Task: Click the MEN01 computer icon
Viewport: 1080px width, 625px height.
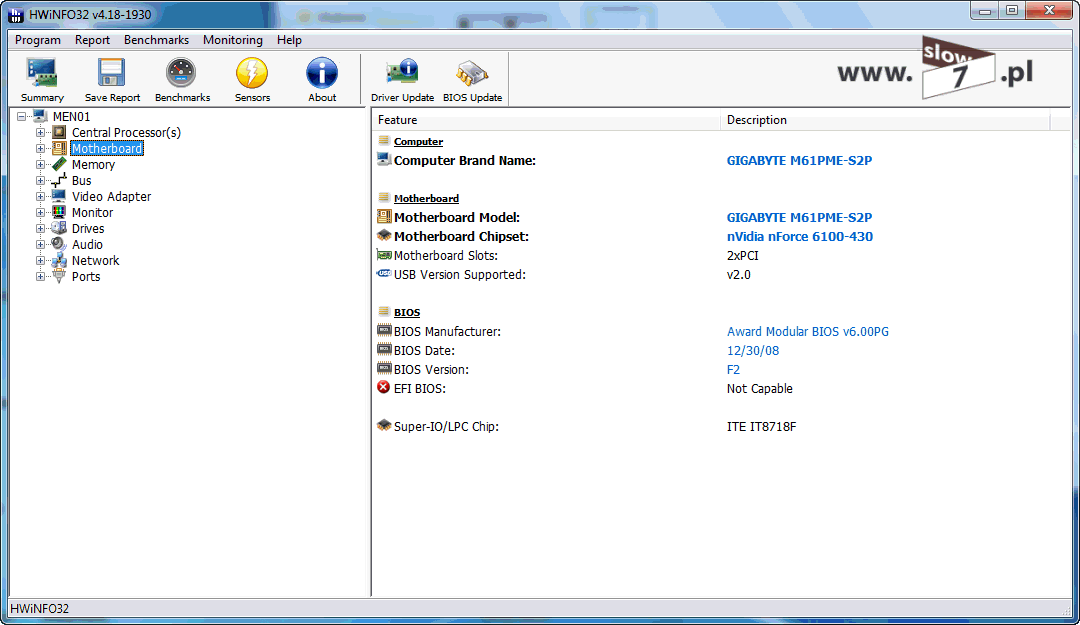Action: coord(40,116)
